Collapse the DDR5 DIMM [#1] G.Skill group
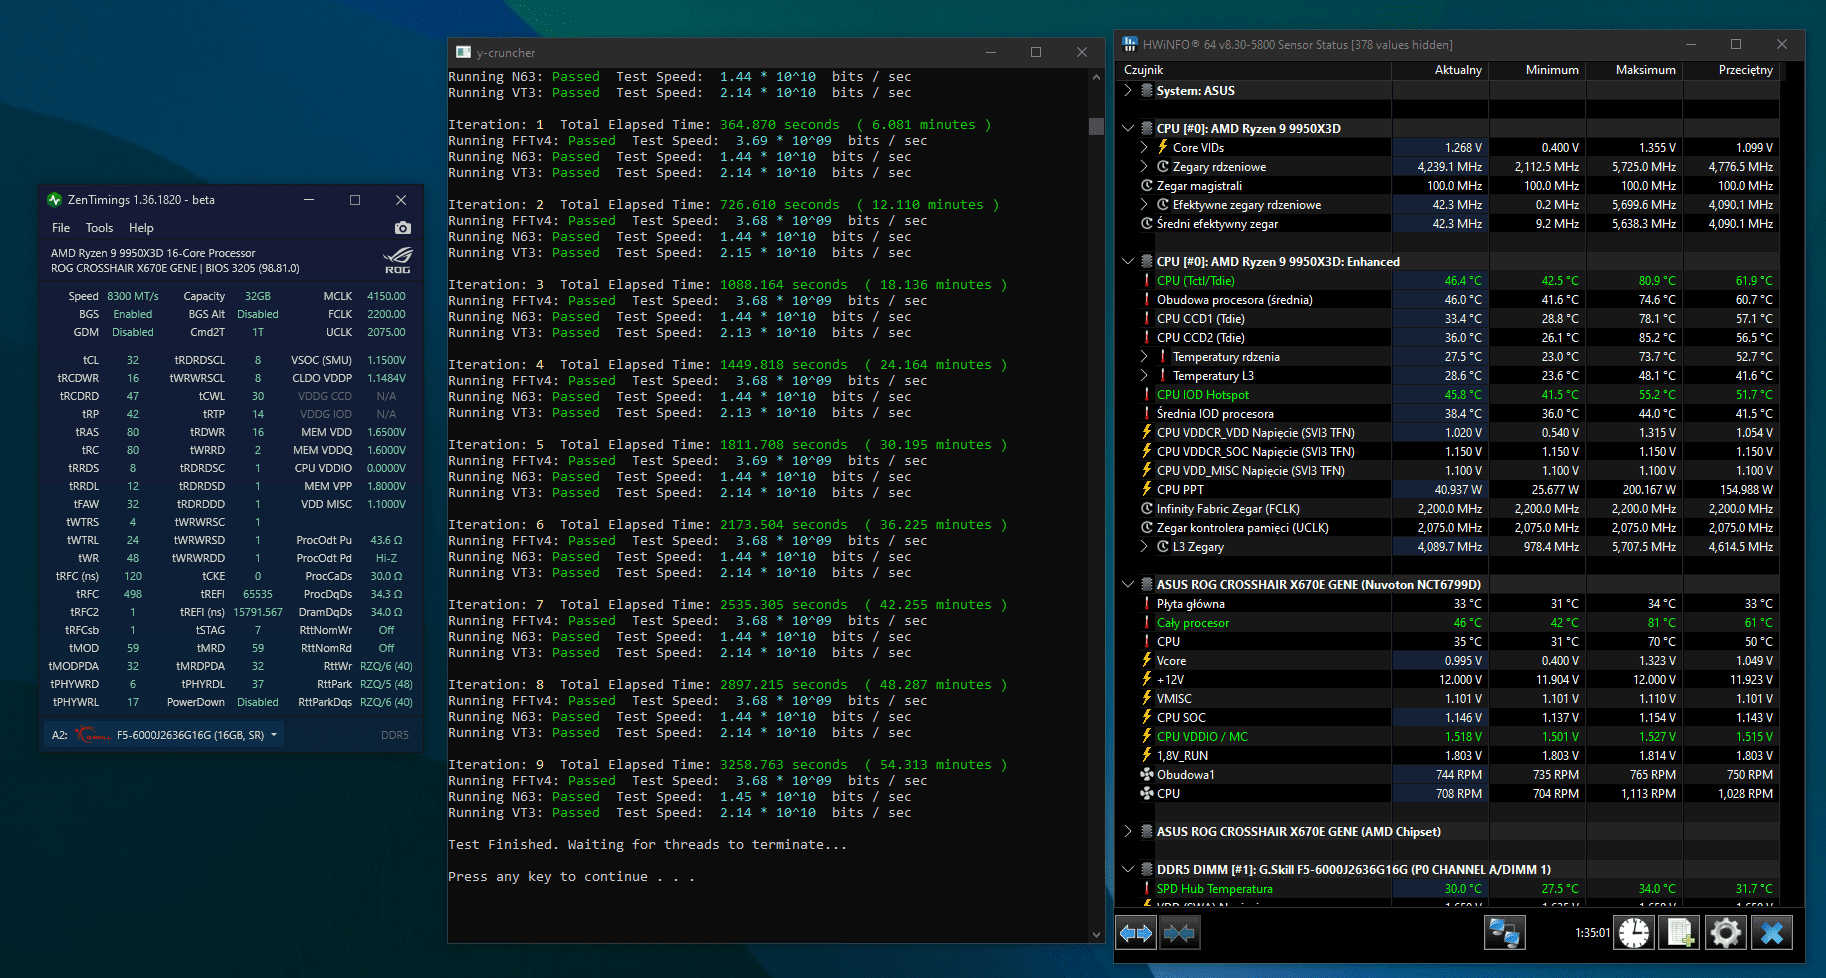 [1128, 869]
